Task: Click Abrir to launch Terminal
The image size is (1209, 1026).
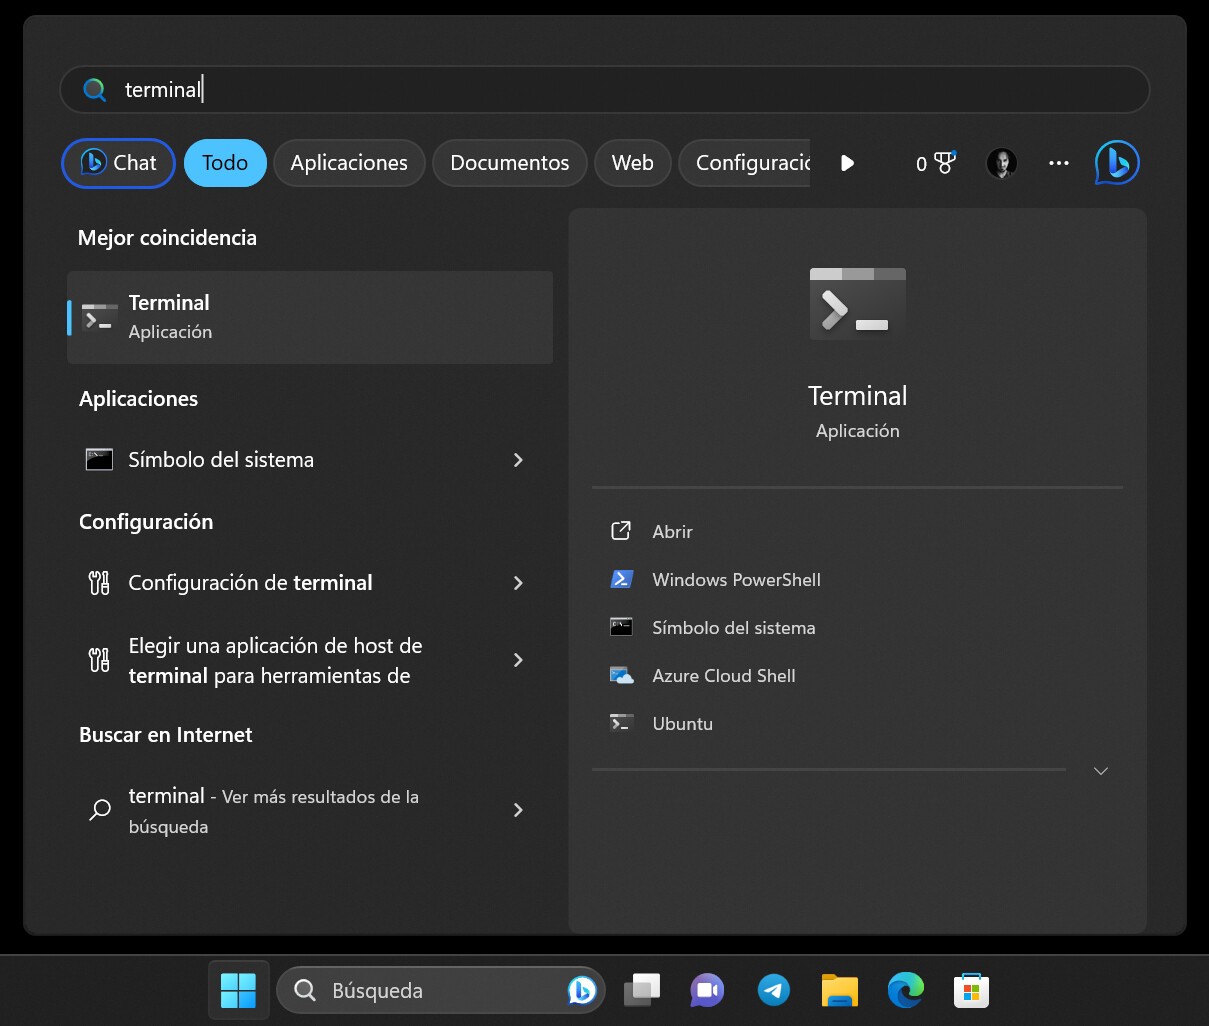Action: [x=672, y=531]
